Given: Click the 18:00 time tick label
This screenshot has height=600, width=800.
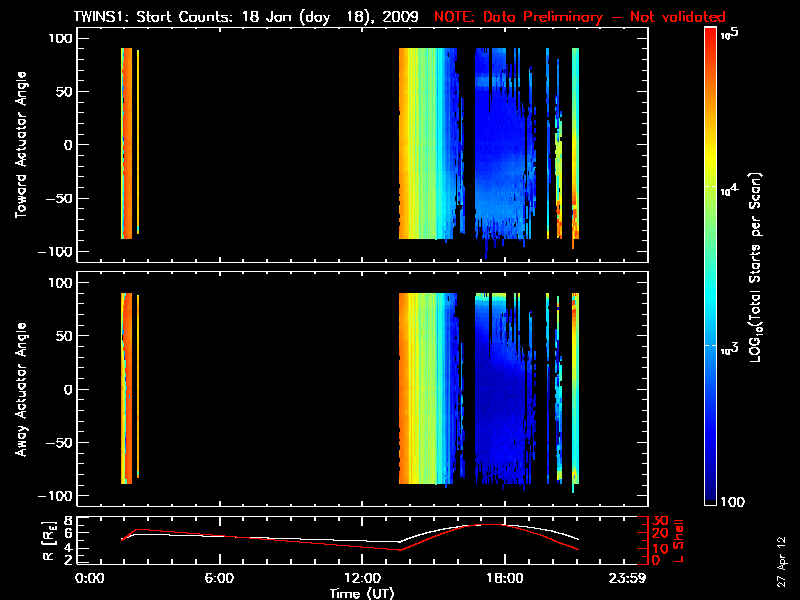Looking at the screenshot, I should [503, 579].
